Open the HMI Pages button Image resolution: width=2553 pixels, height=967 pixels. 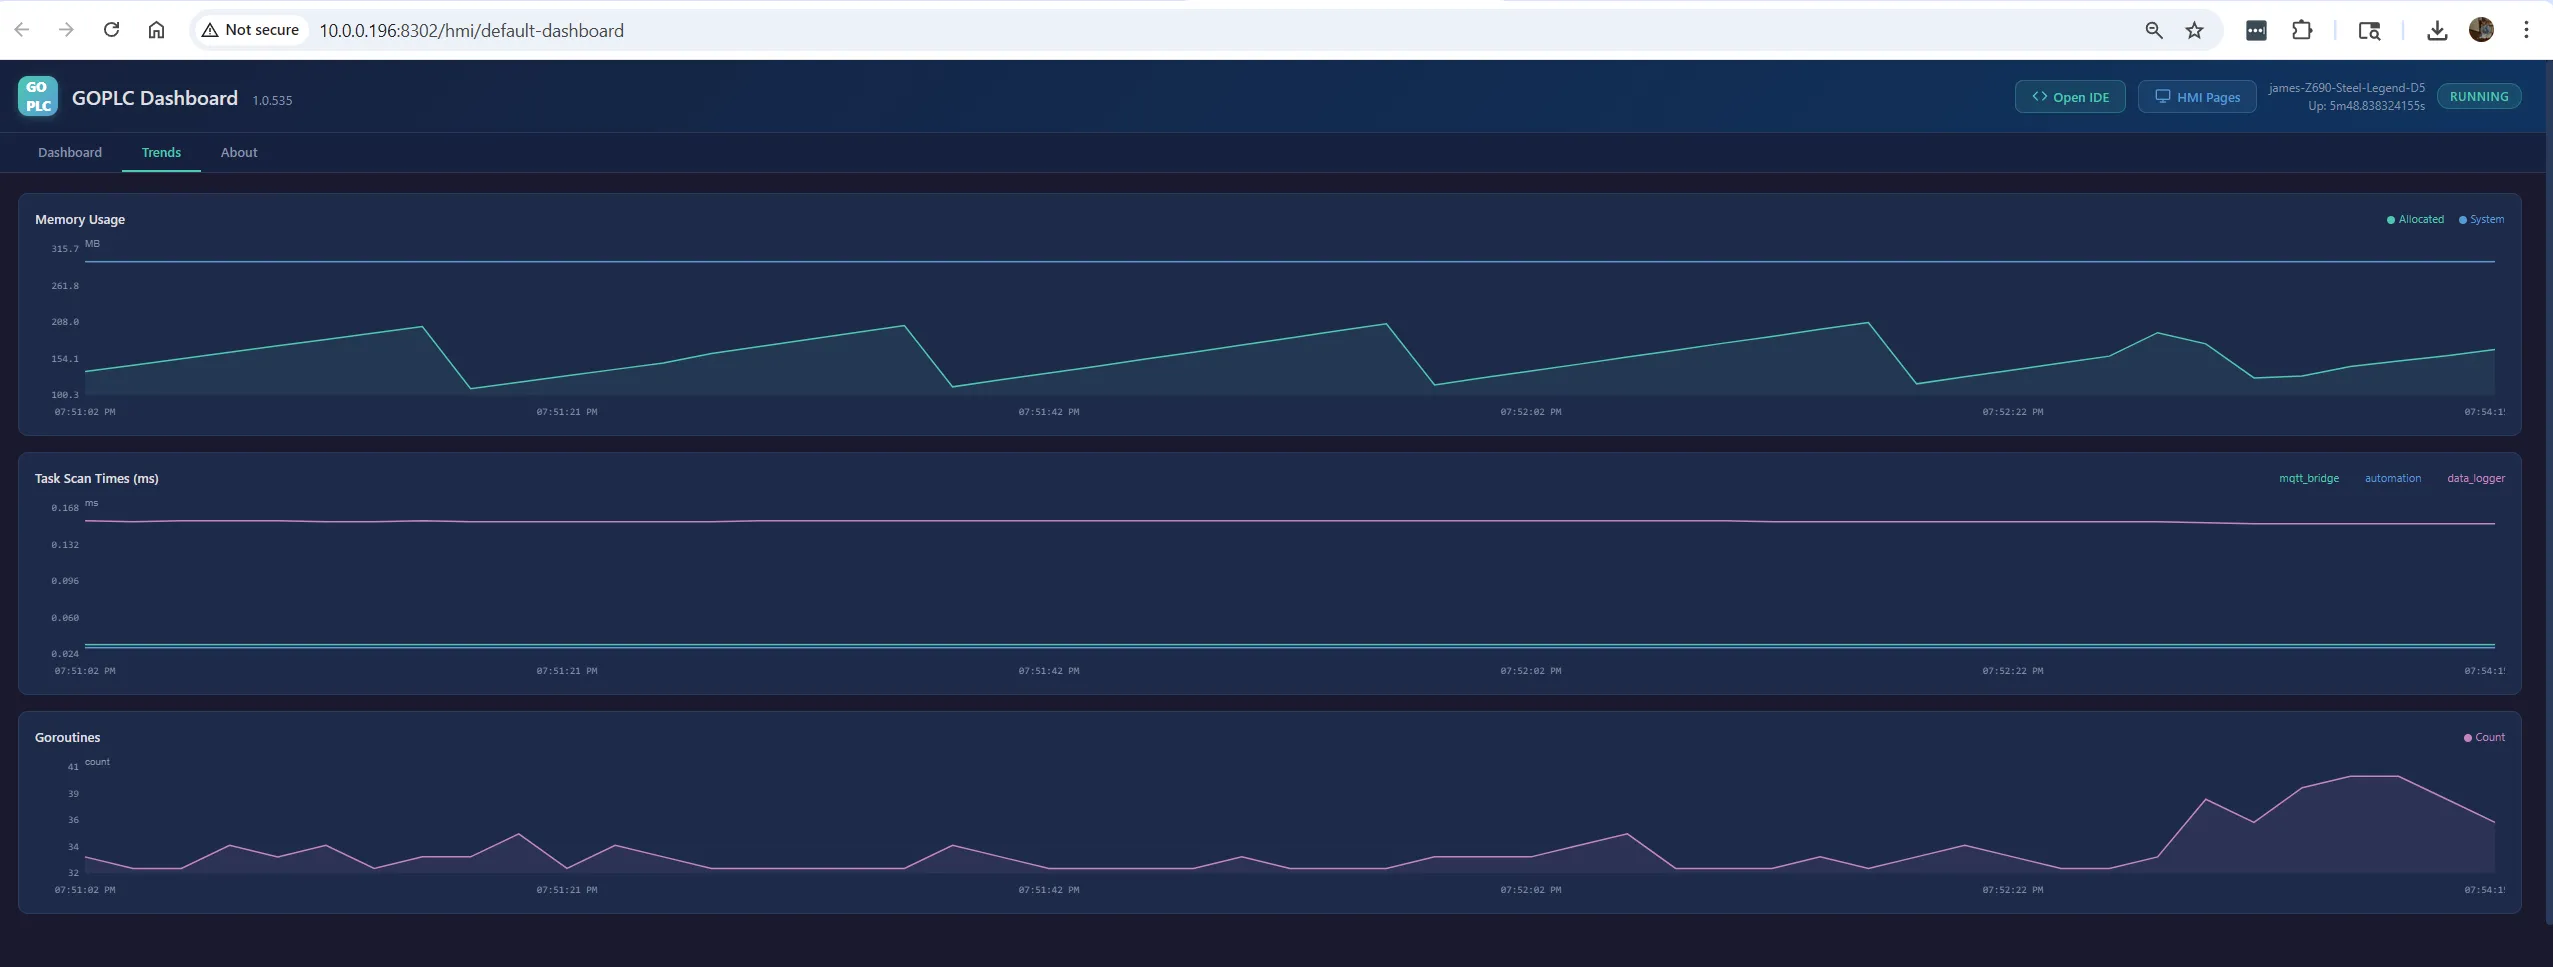point(2197,96)
